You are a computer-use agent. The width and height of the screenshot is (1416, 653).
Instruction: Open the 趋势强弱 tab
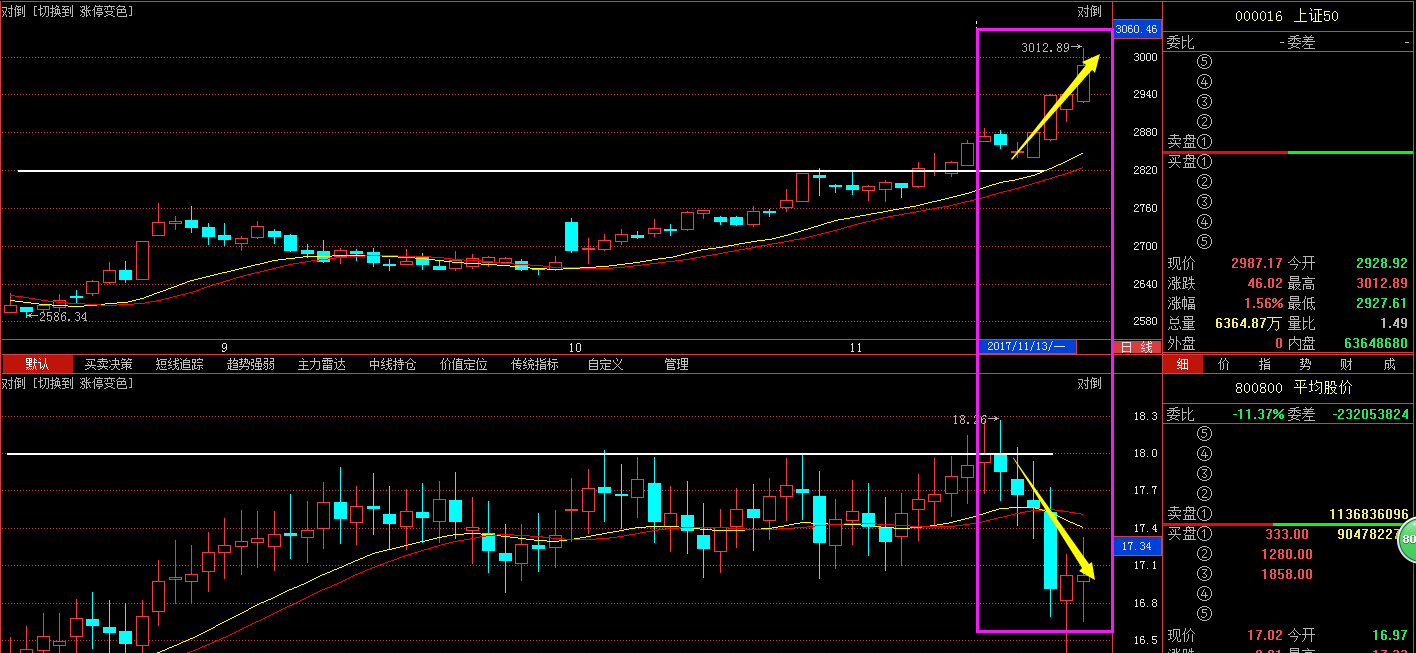pyautogui.click(x=250, y=364)
